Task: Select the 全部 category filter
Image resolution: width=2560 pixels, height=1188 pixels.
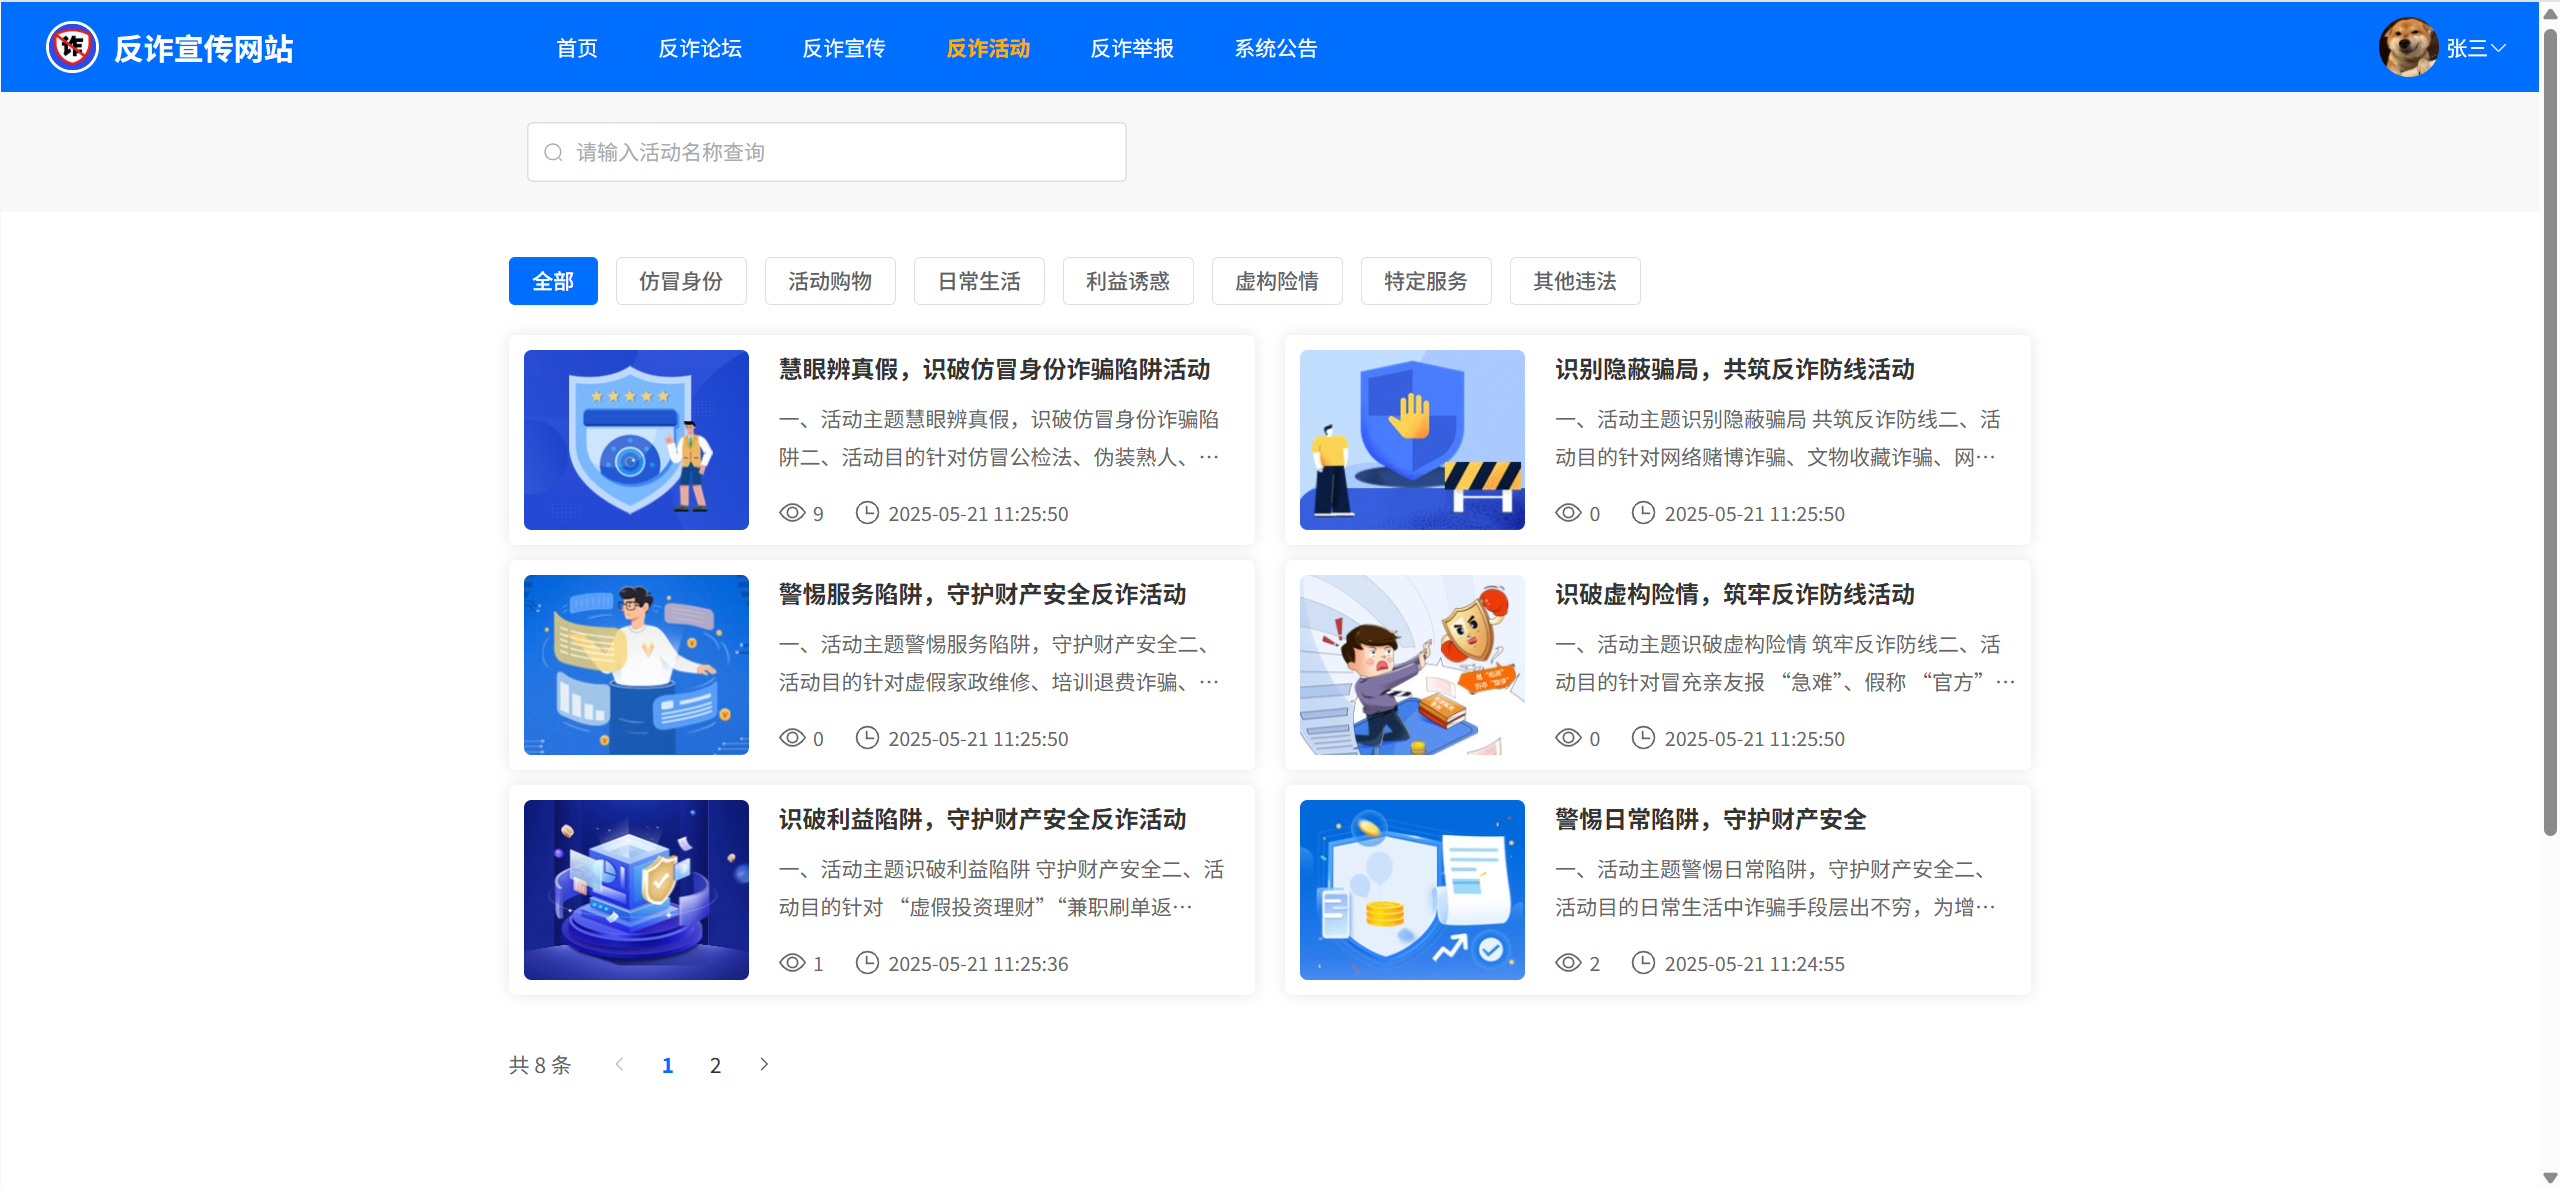Action: [553, 281]
